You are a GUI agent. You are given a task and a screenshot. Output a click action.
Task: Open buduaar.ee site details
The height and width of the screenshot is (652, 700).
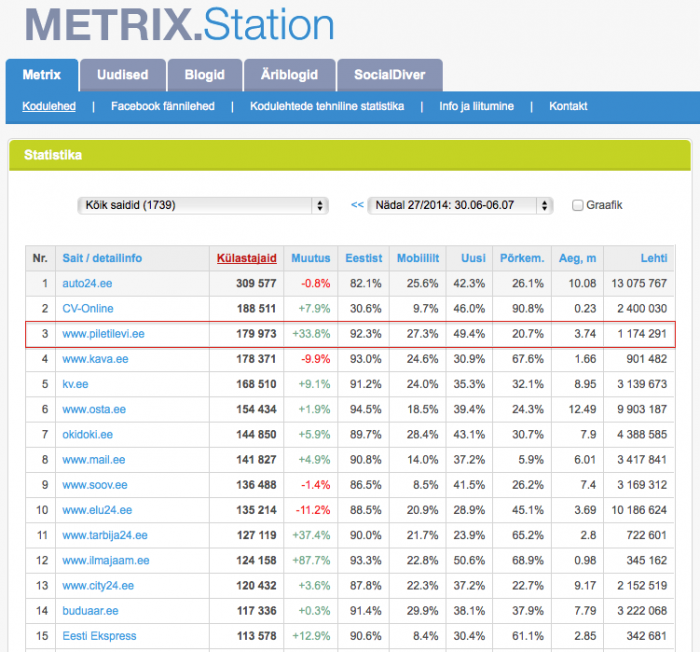click(x=90, y=611)
